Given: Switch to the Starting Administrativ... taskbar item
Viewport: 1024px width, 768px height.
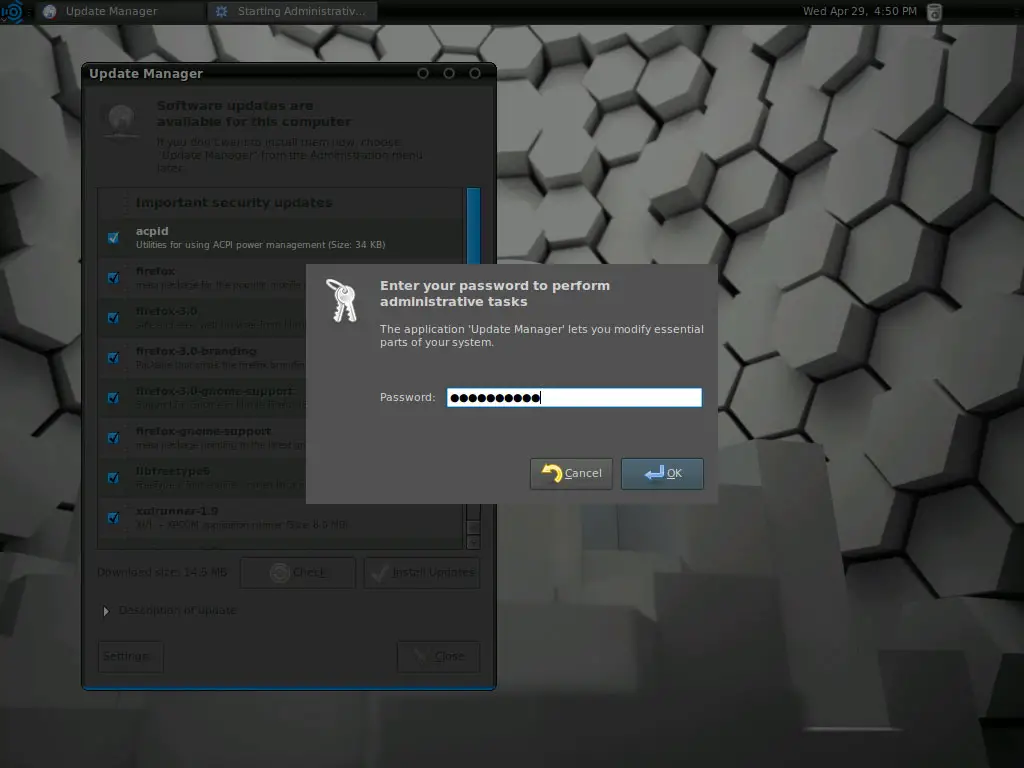Looking at the screenshot, I should coord(292,11).
